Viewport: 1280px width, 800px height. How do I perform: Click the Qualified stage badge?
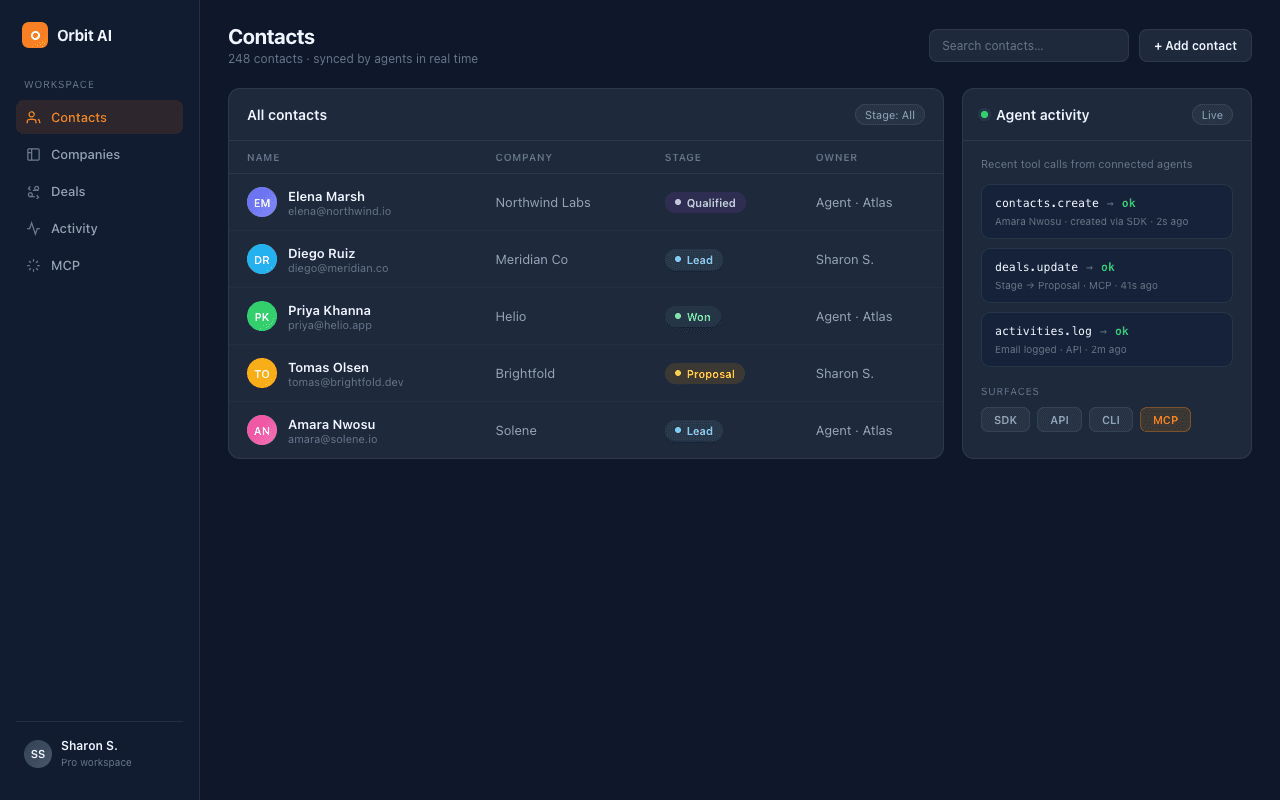(705, 202)
